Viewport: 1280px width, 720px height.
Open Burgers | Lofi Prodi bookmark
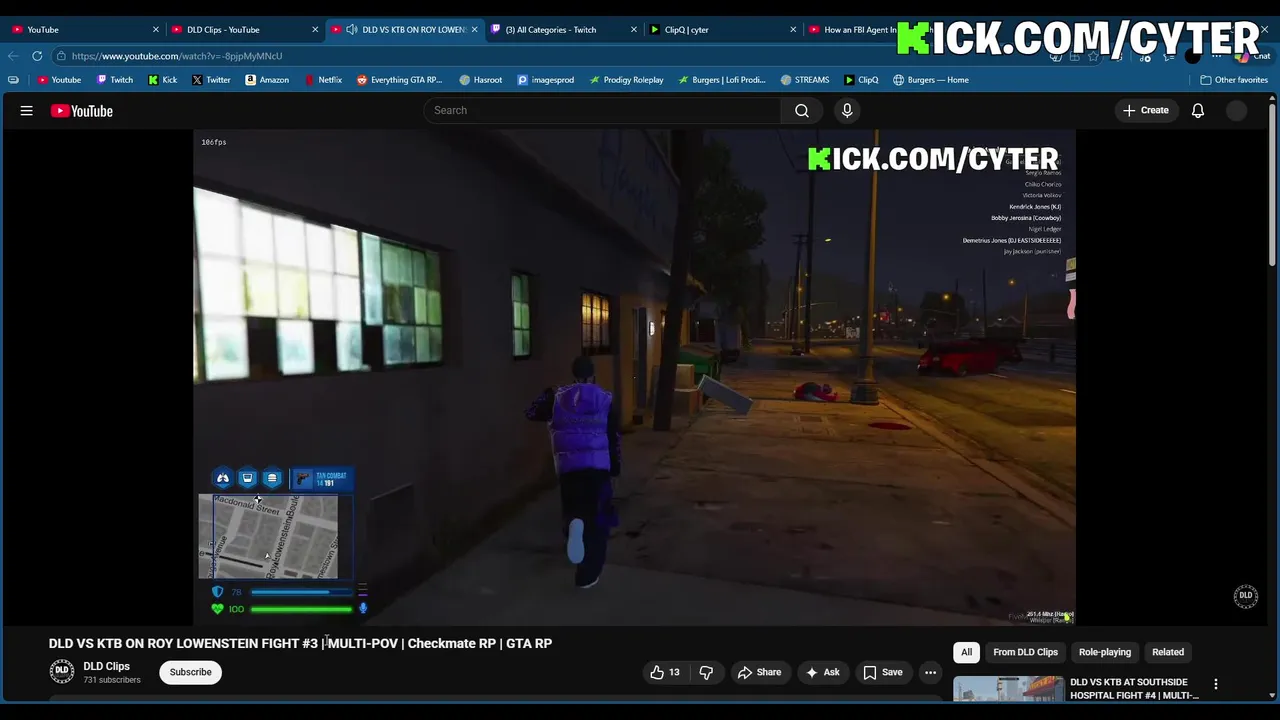pyautogui.click(x=721, y=80)
